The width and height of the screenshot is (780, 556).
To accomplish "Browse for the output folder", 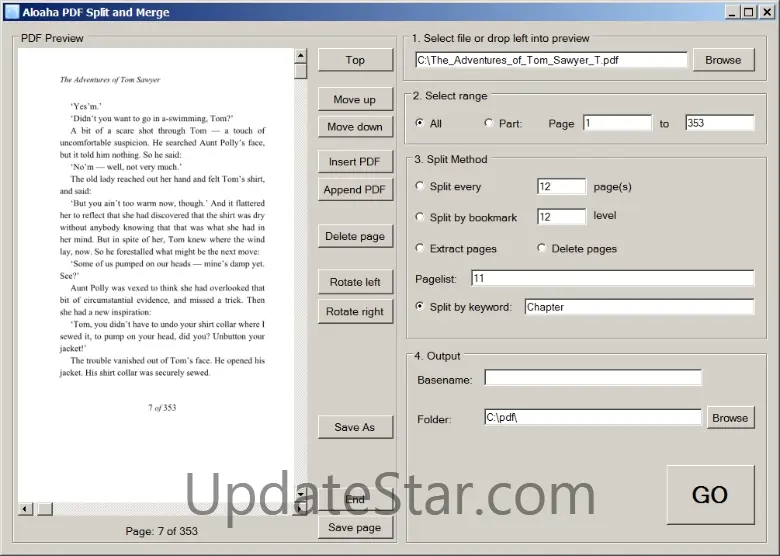I will click(x=730, y=418).
